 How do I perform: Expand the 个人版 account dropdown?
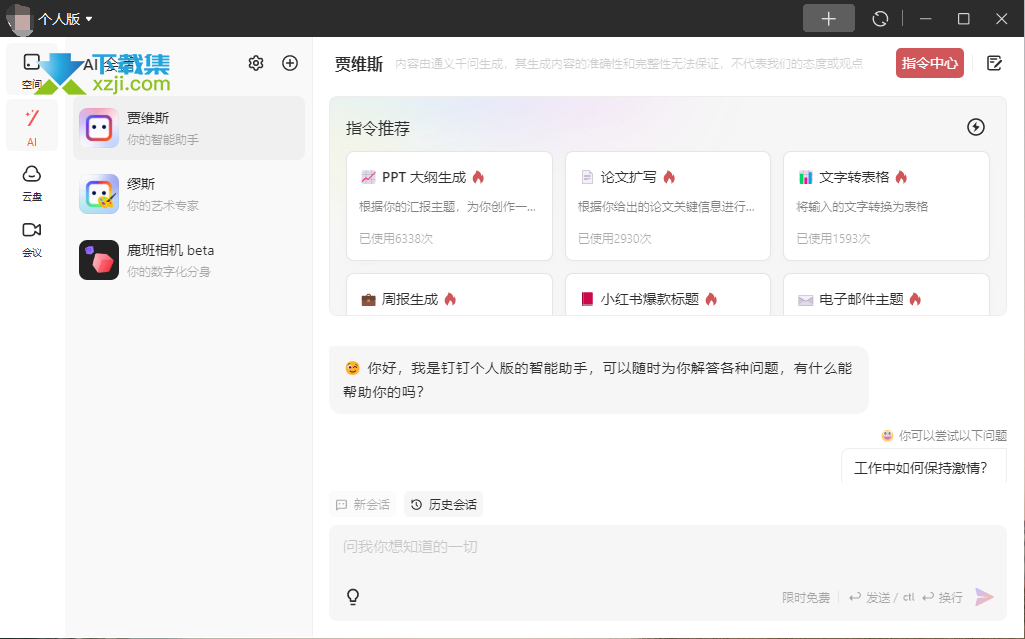coord(65,19)
